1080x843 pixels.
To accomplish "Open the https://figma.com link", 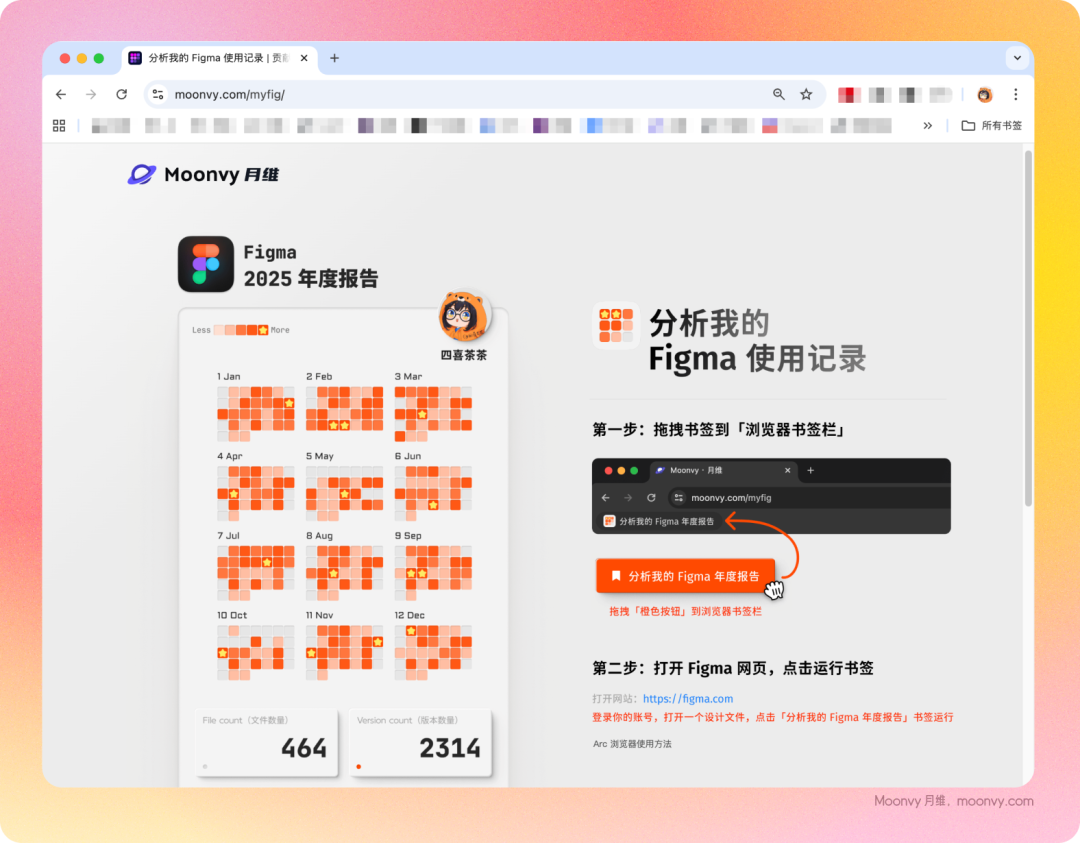I will [x=688, y=699].
